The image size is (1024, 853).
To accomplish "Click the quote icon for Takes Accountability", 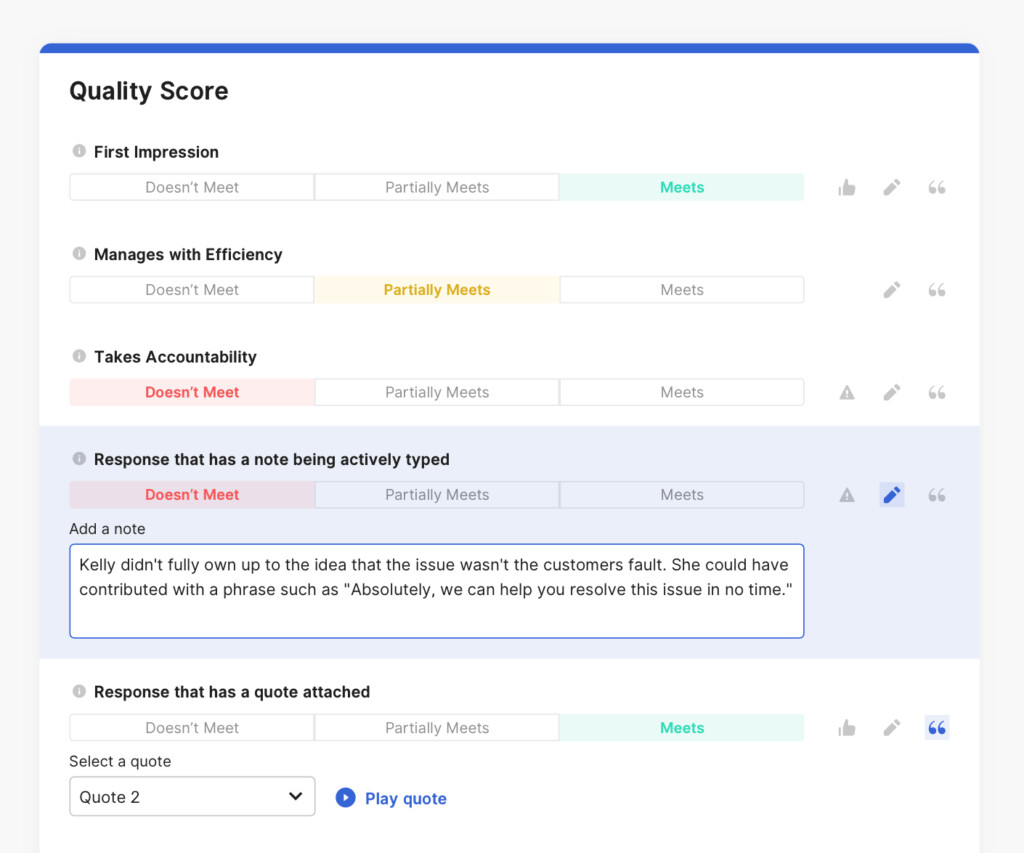I will point(937,392).
